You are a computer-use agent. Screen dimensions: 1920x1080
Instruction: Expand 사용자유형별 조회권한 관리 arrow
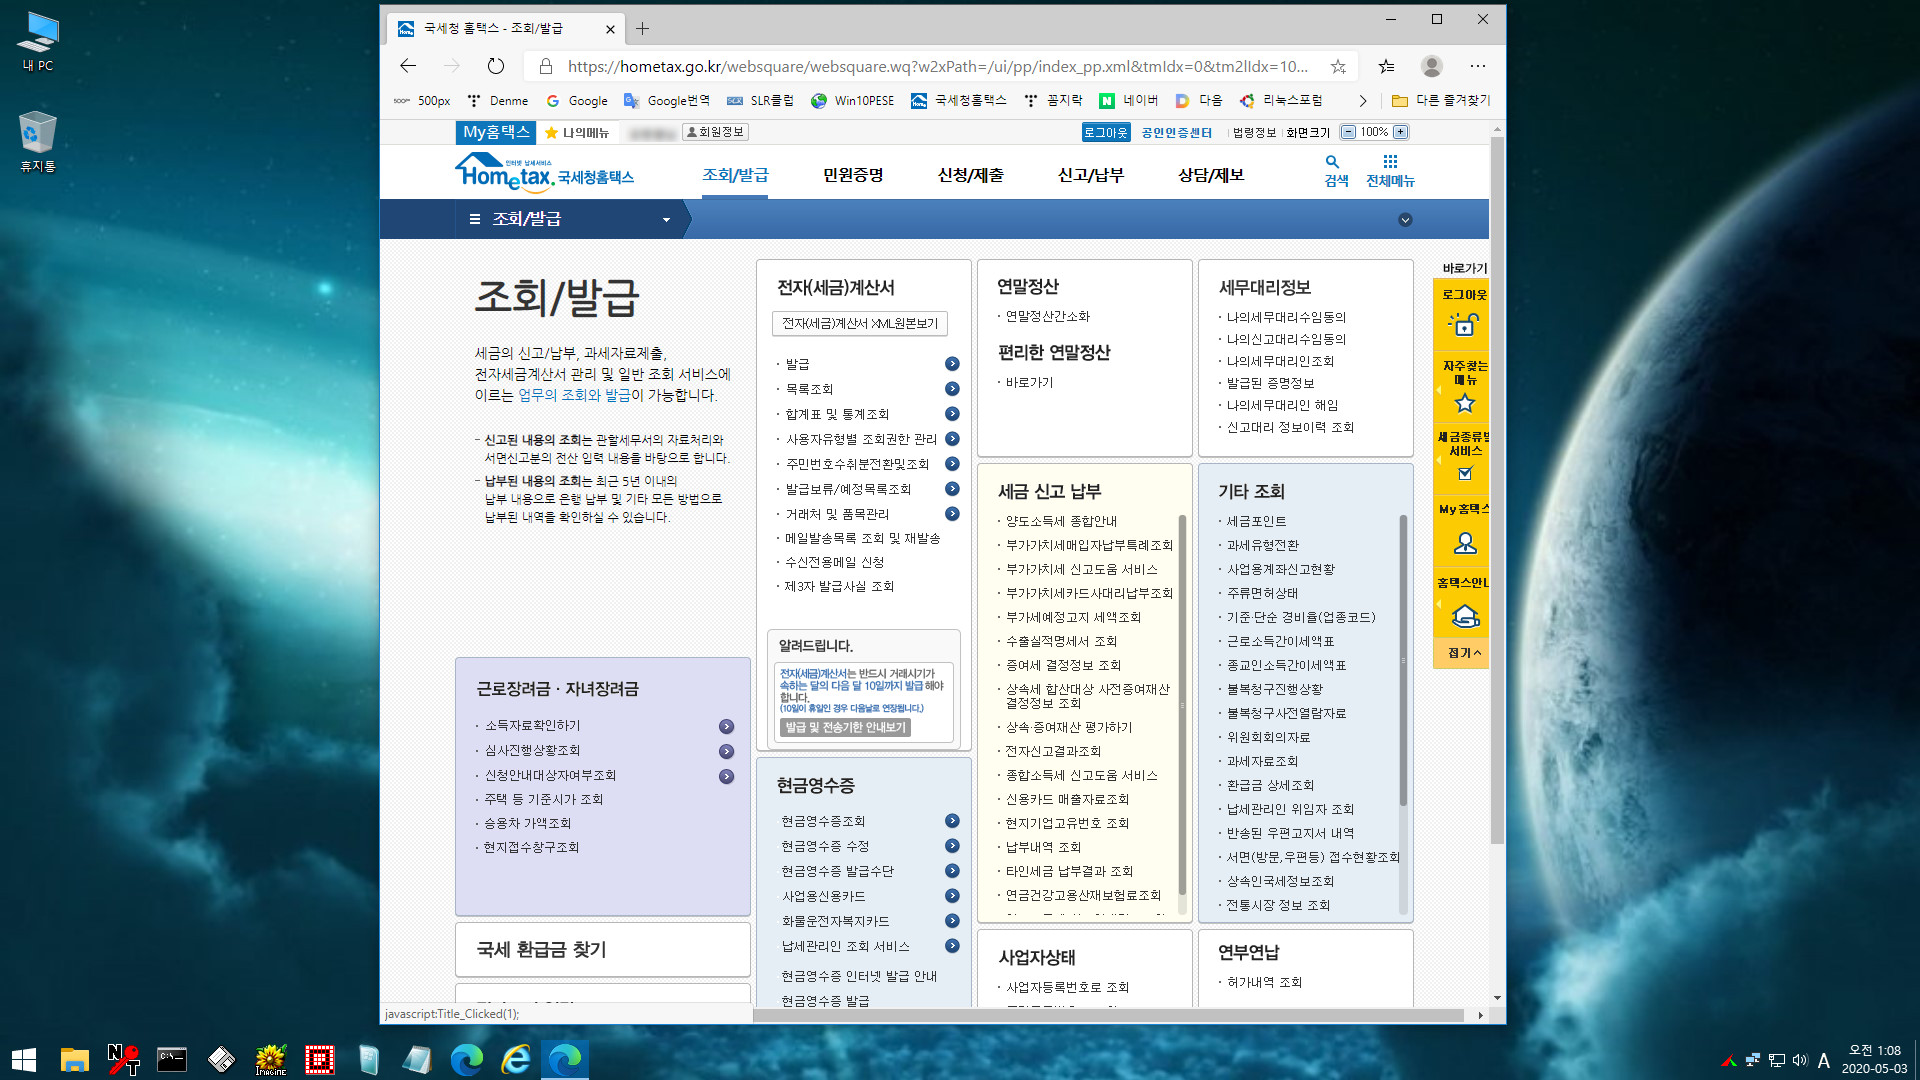tap(952, 439)
